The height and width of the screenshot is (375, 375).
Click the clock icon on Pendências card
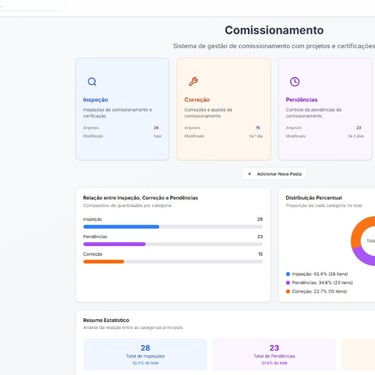click(295, 82)
